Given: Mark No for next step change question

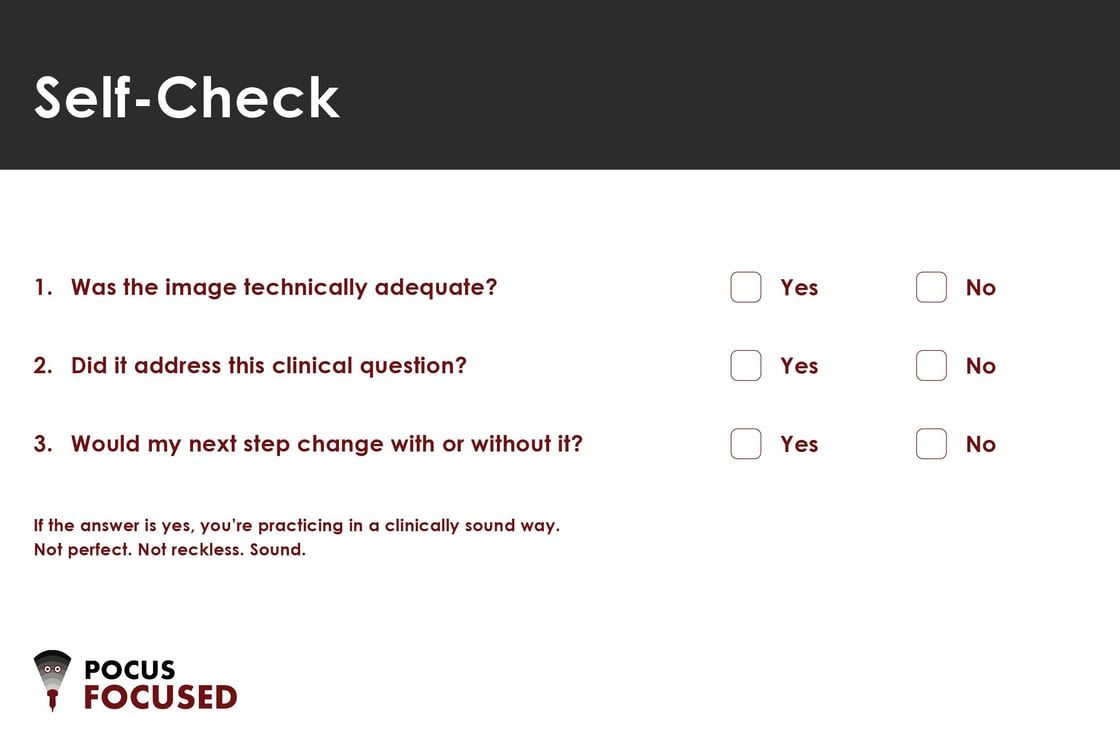Looking at the screenshot, I should pos(931,444).
